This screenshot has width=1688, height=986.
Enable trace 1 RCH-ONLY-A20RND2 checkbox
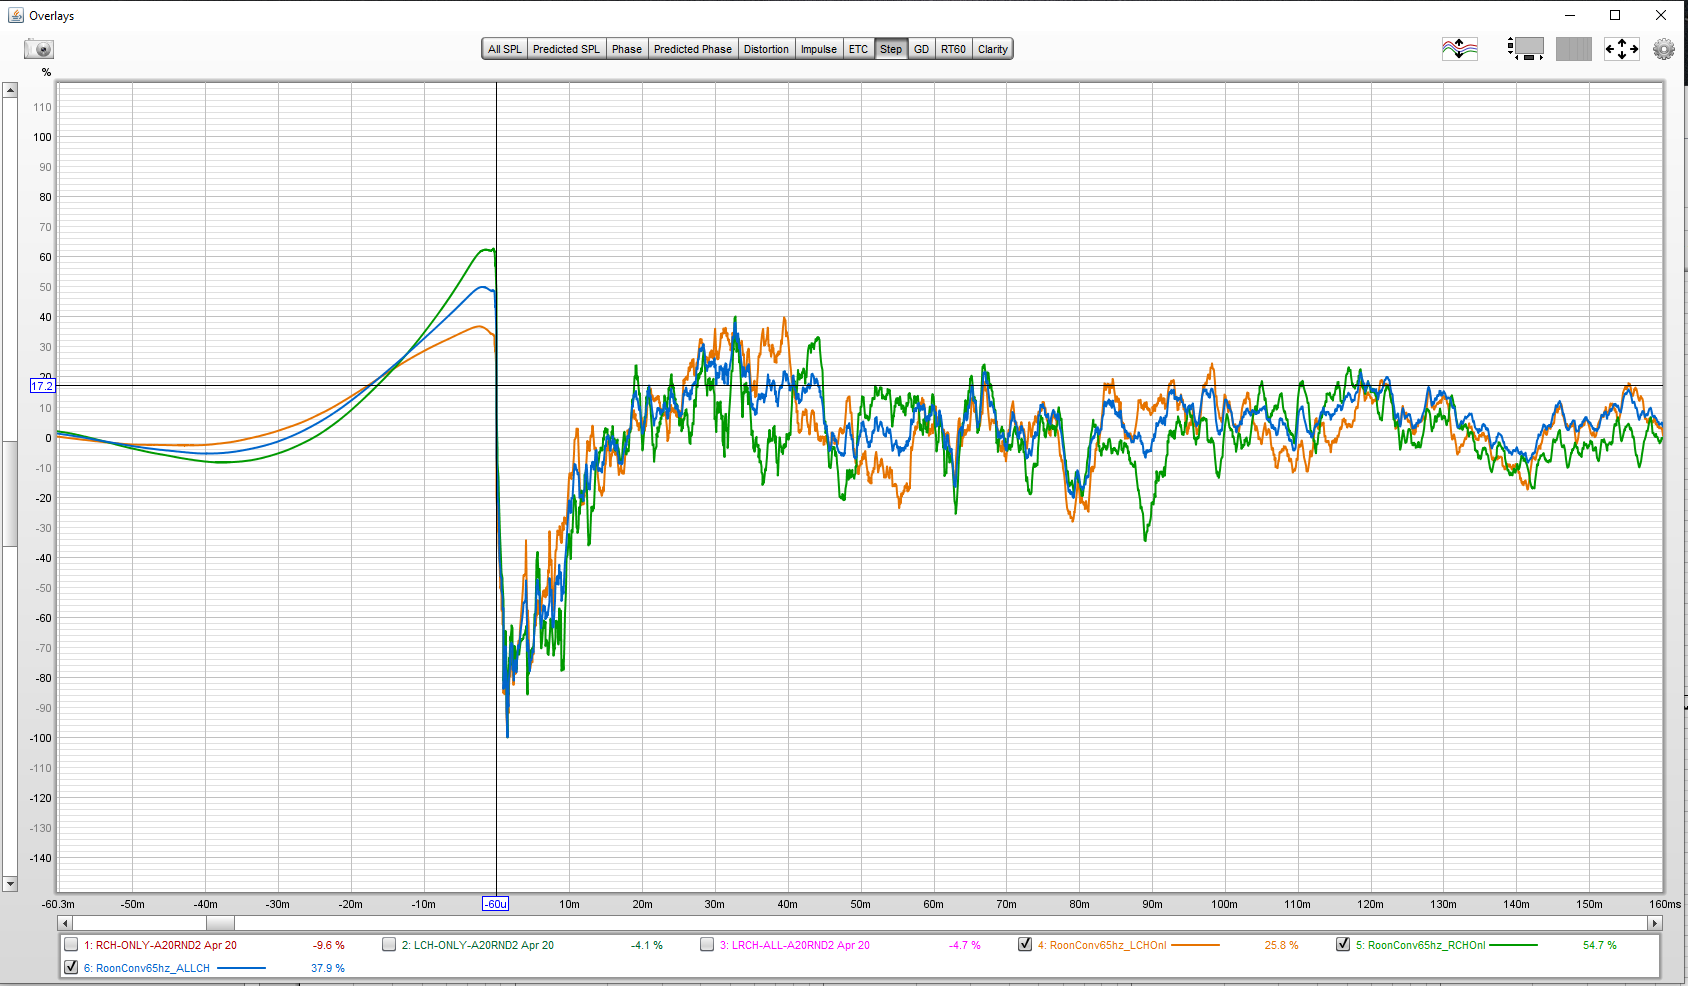coord(71,944)
